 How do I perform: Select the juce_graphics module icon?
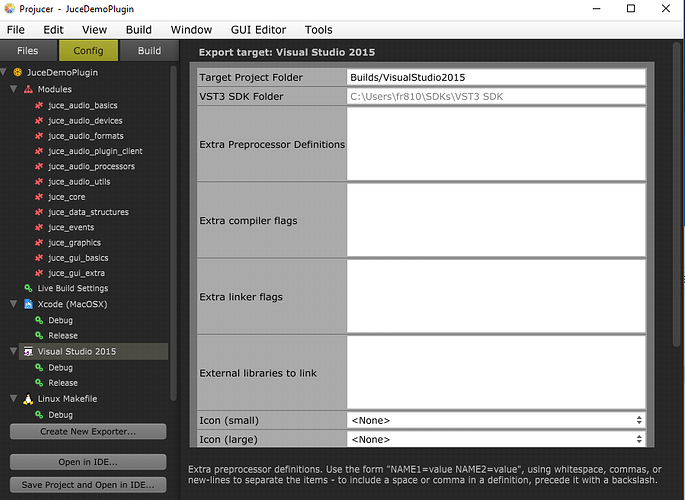coord(39,243)
